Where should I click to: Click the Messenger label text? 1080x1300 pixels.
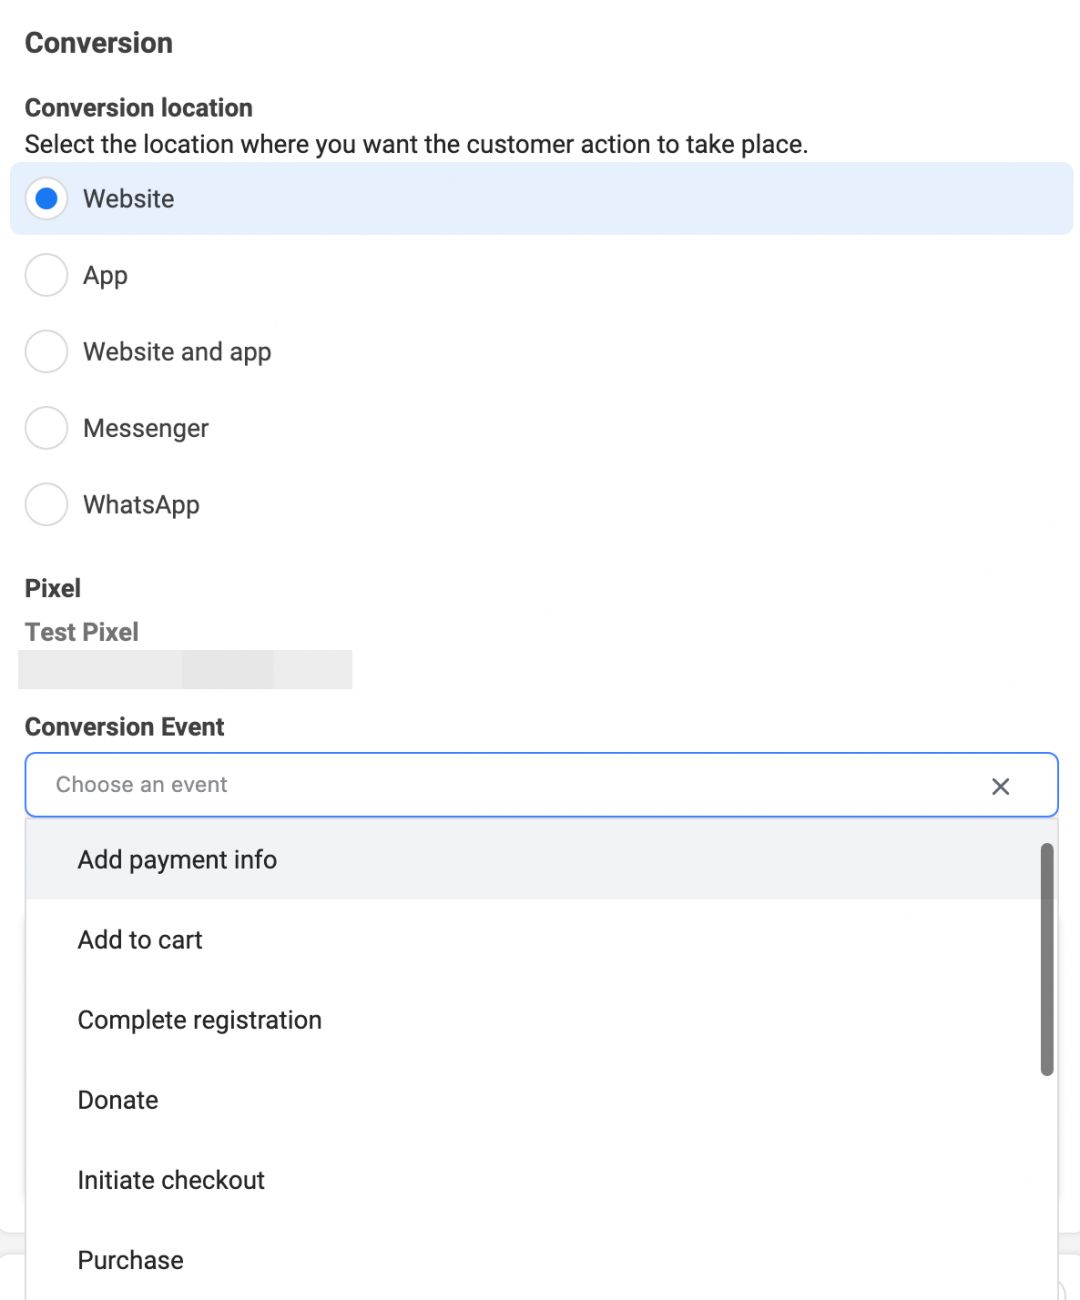[146, 428]
